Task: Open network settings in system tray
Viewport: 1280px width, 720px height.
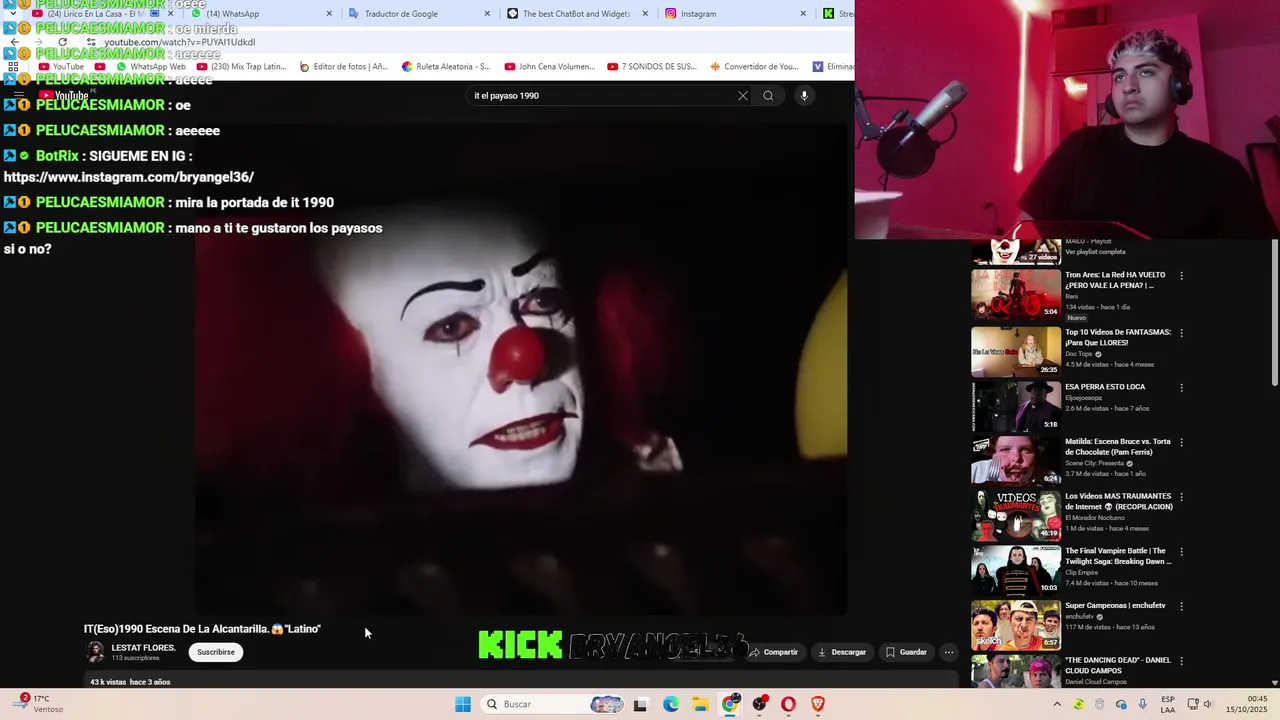Action: [x=1192, y=704]
